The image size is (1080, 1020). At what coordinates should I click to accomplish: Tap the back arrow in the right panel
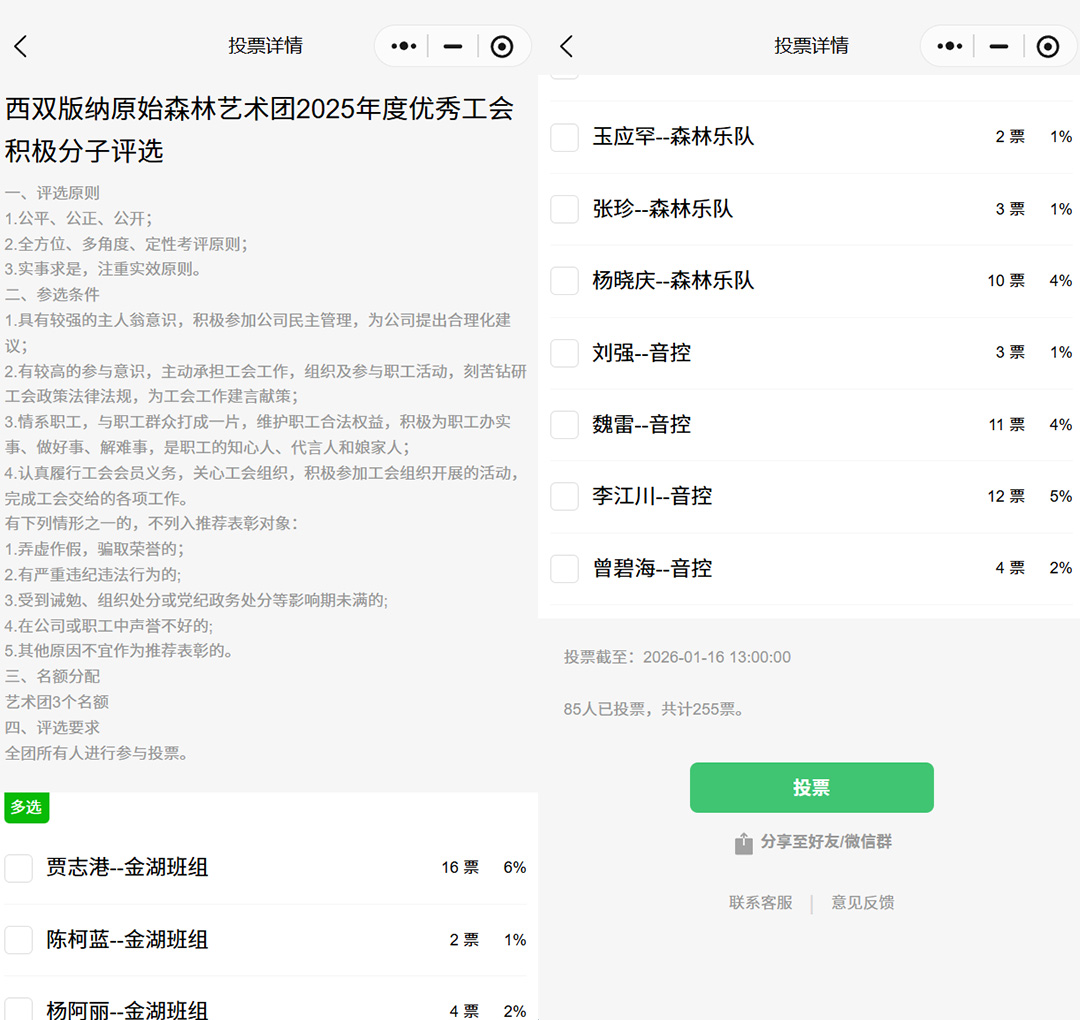tap(567, 46)
